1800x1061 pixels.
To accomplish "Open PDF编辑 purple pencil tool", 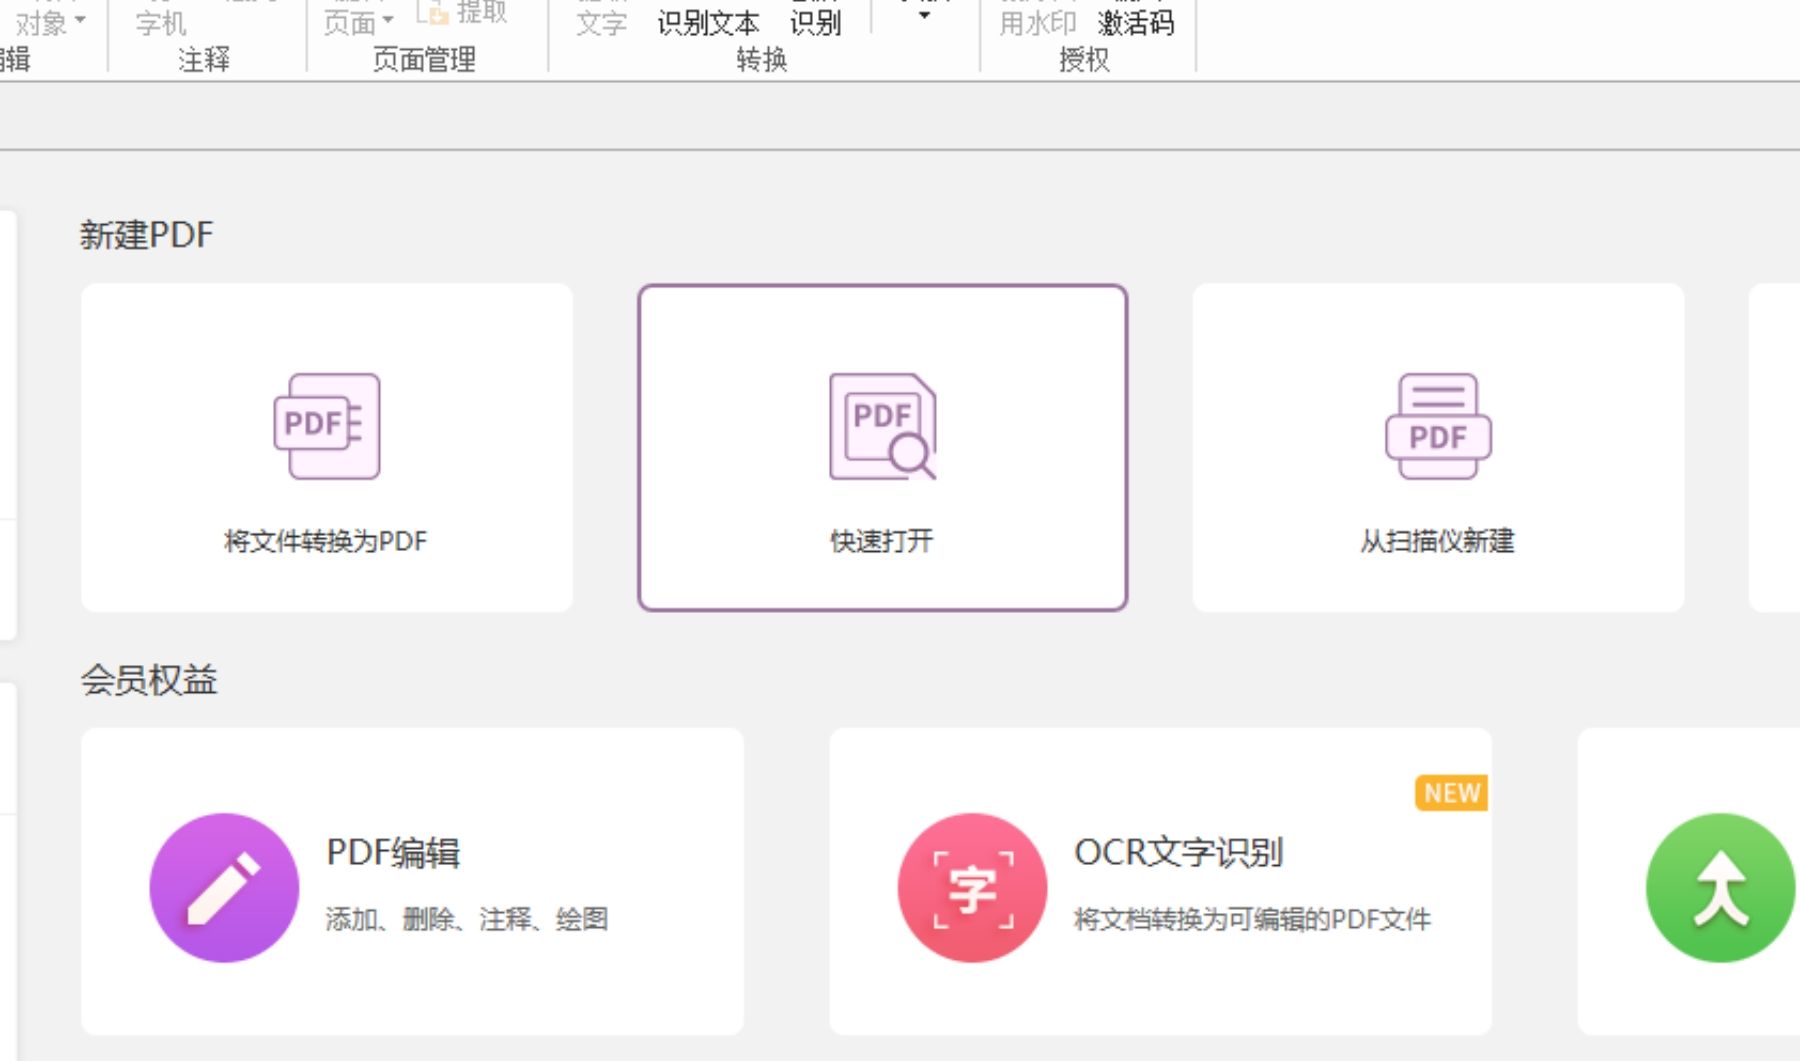I will 224,888.
